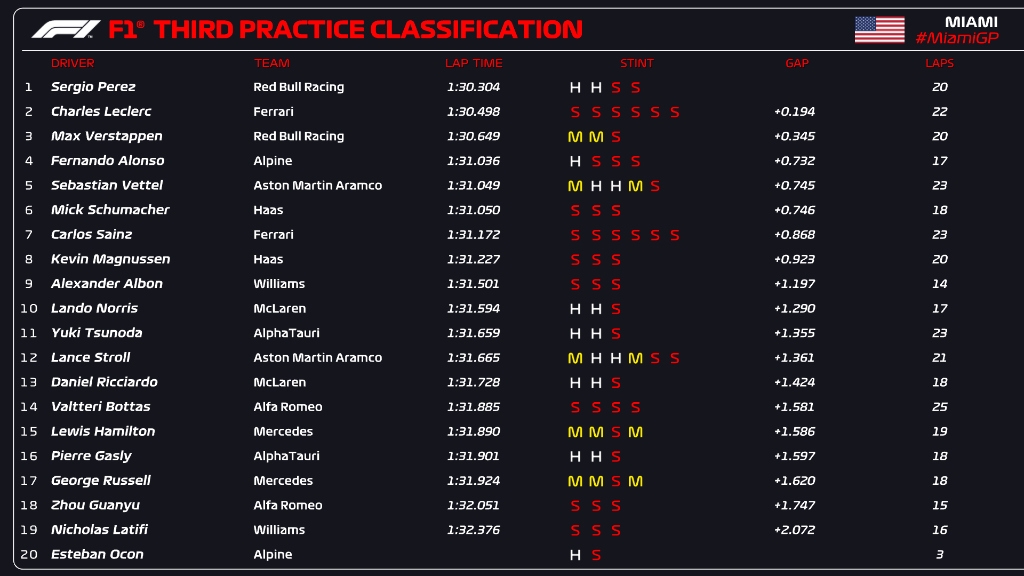Viewport: 1024px width, 576px height.
Task: Select the soft tyre in Hamilton's stint
Action: tap(616, 432)
